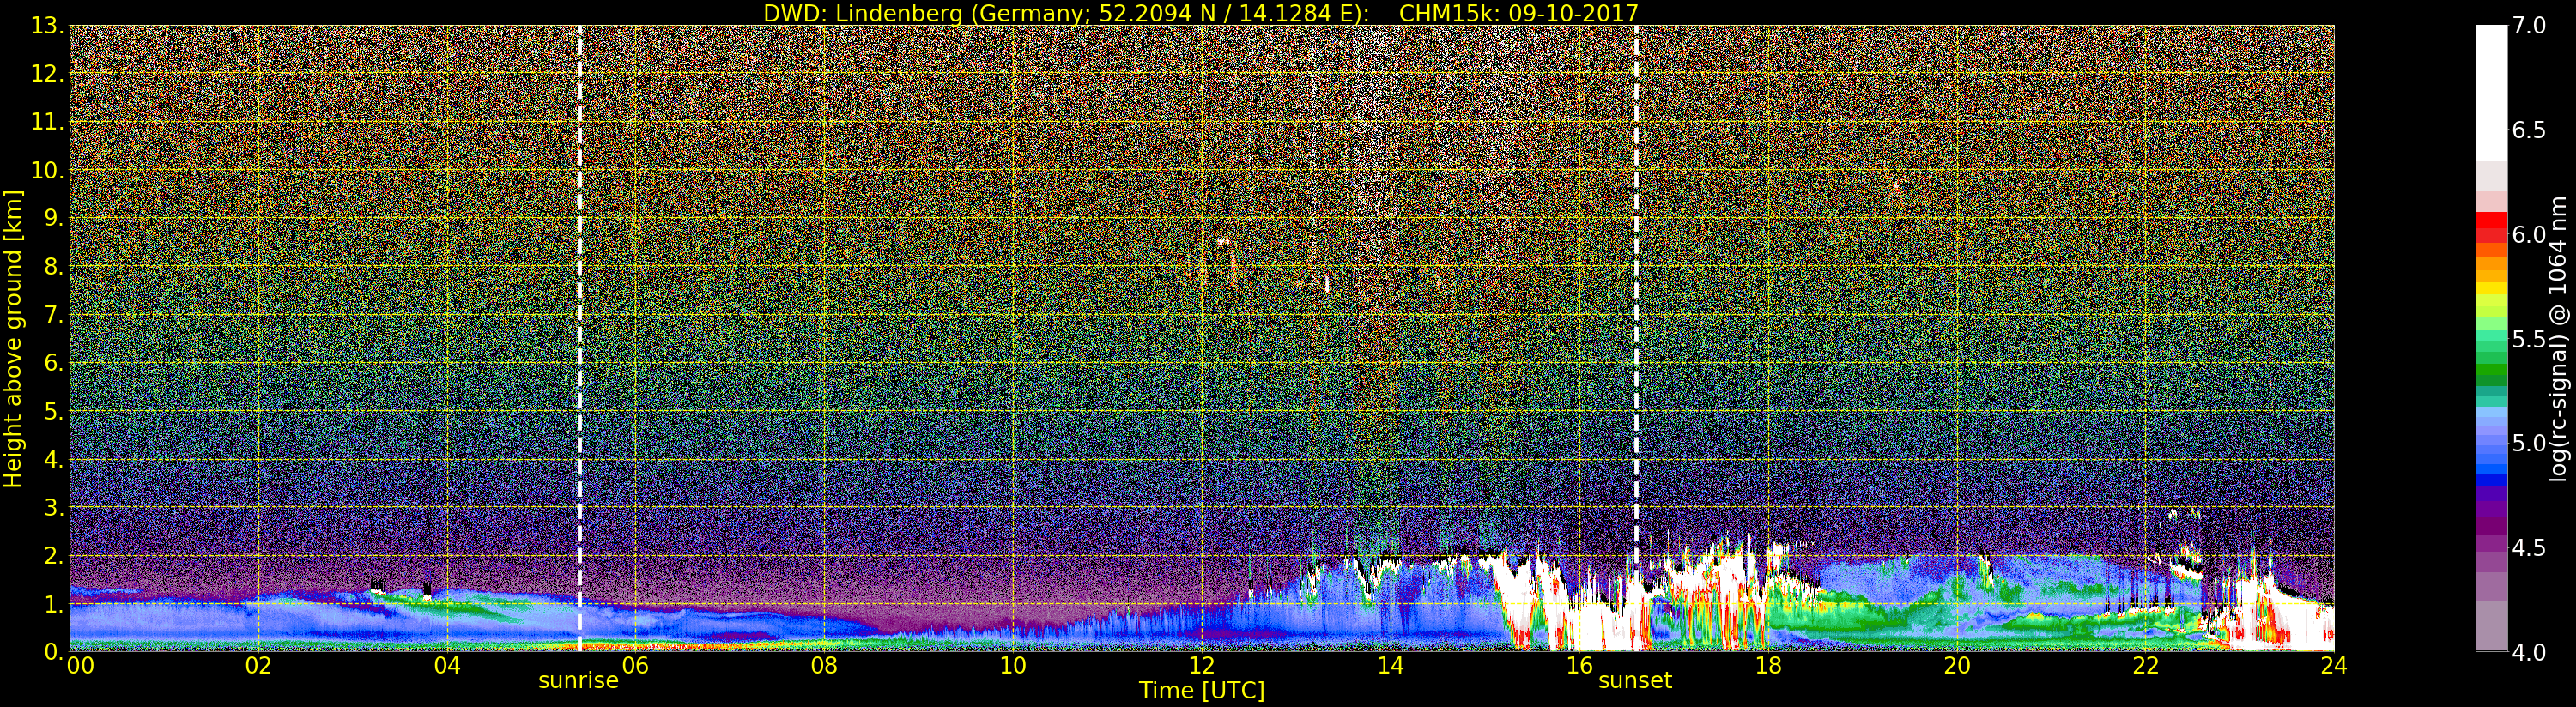This screenshot has height=707, width=2576.
Task: Click the '5.5' colorbar scale value
Action: 2528,339
